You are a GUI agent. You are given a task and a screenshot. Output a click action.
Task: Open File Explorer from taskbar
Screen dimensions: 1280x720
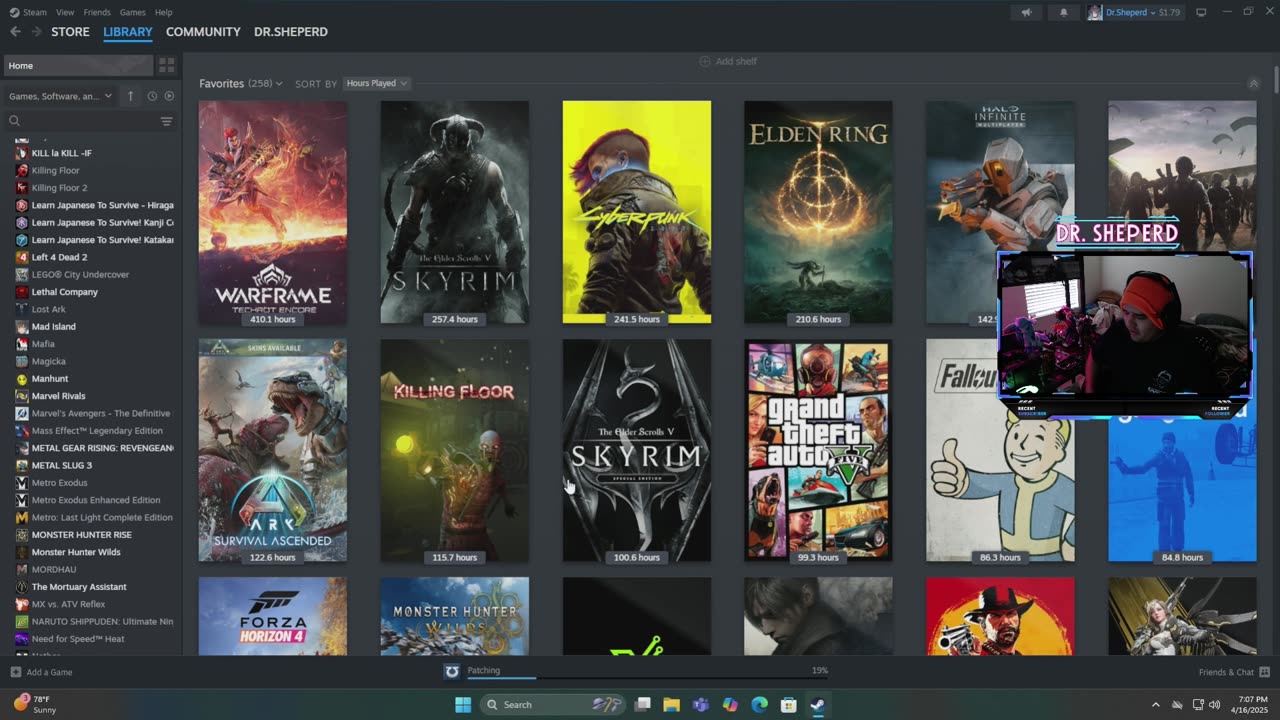tap(672, 705)
